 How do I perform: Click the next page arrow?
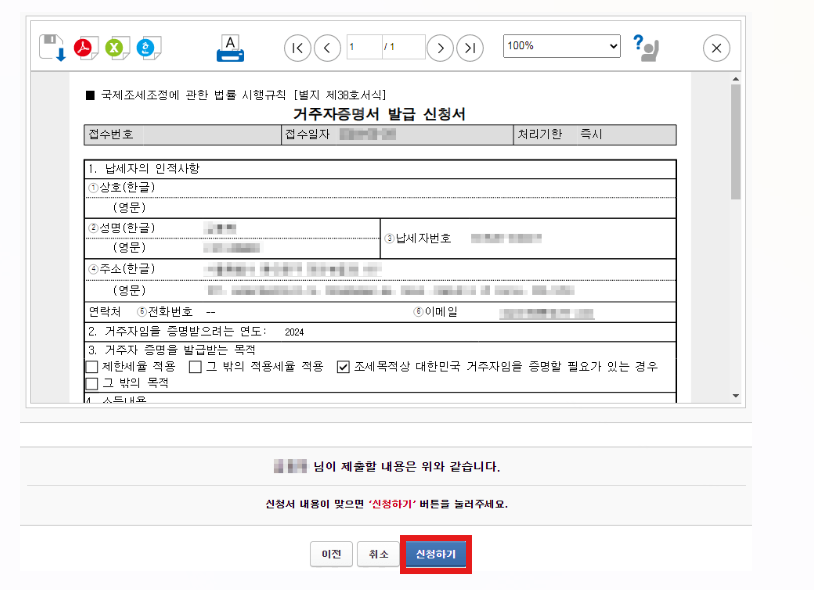point(441,47)
